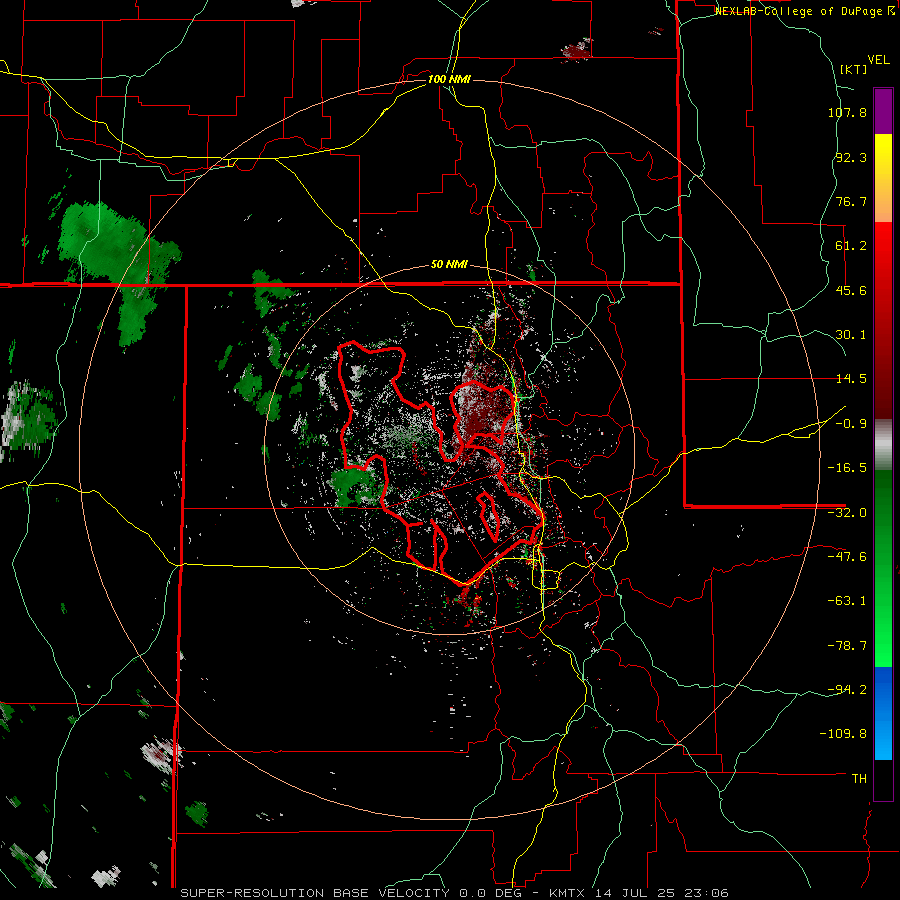Viewport: 900px width, 900px height.
Task: Select the -16.5 scale value
Action: coord(847,468)
